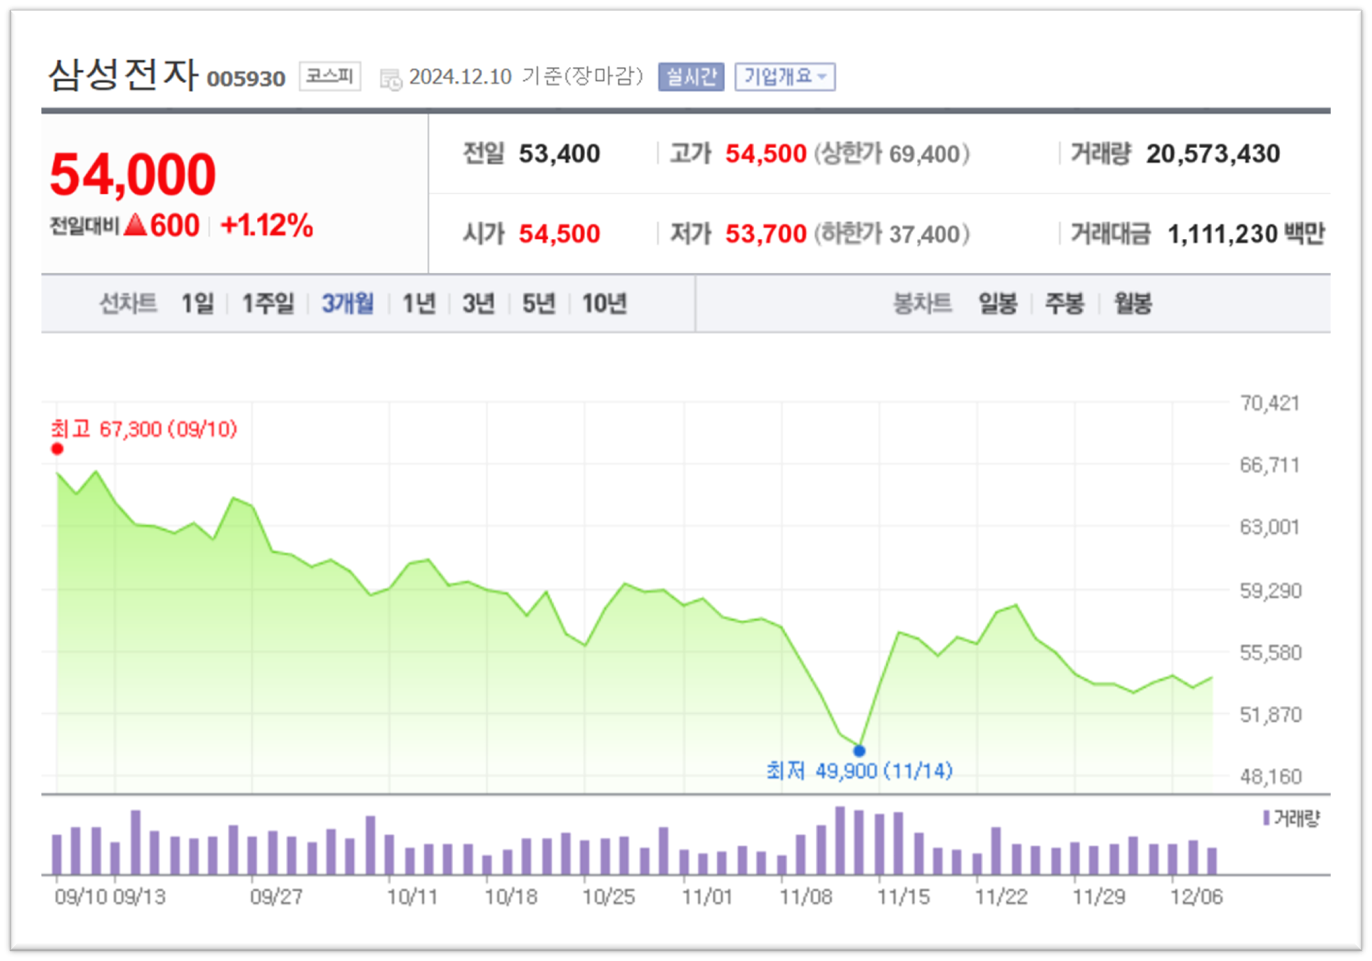Select the 1년 line chart tab
This screenshot has height=961, width=1372.
click(419, 303)
